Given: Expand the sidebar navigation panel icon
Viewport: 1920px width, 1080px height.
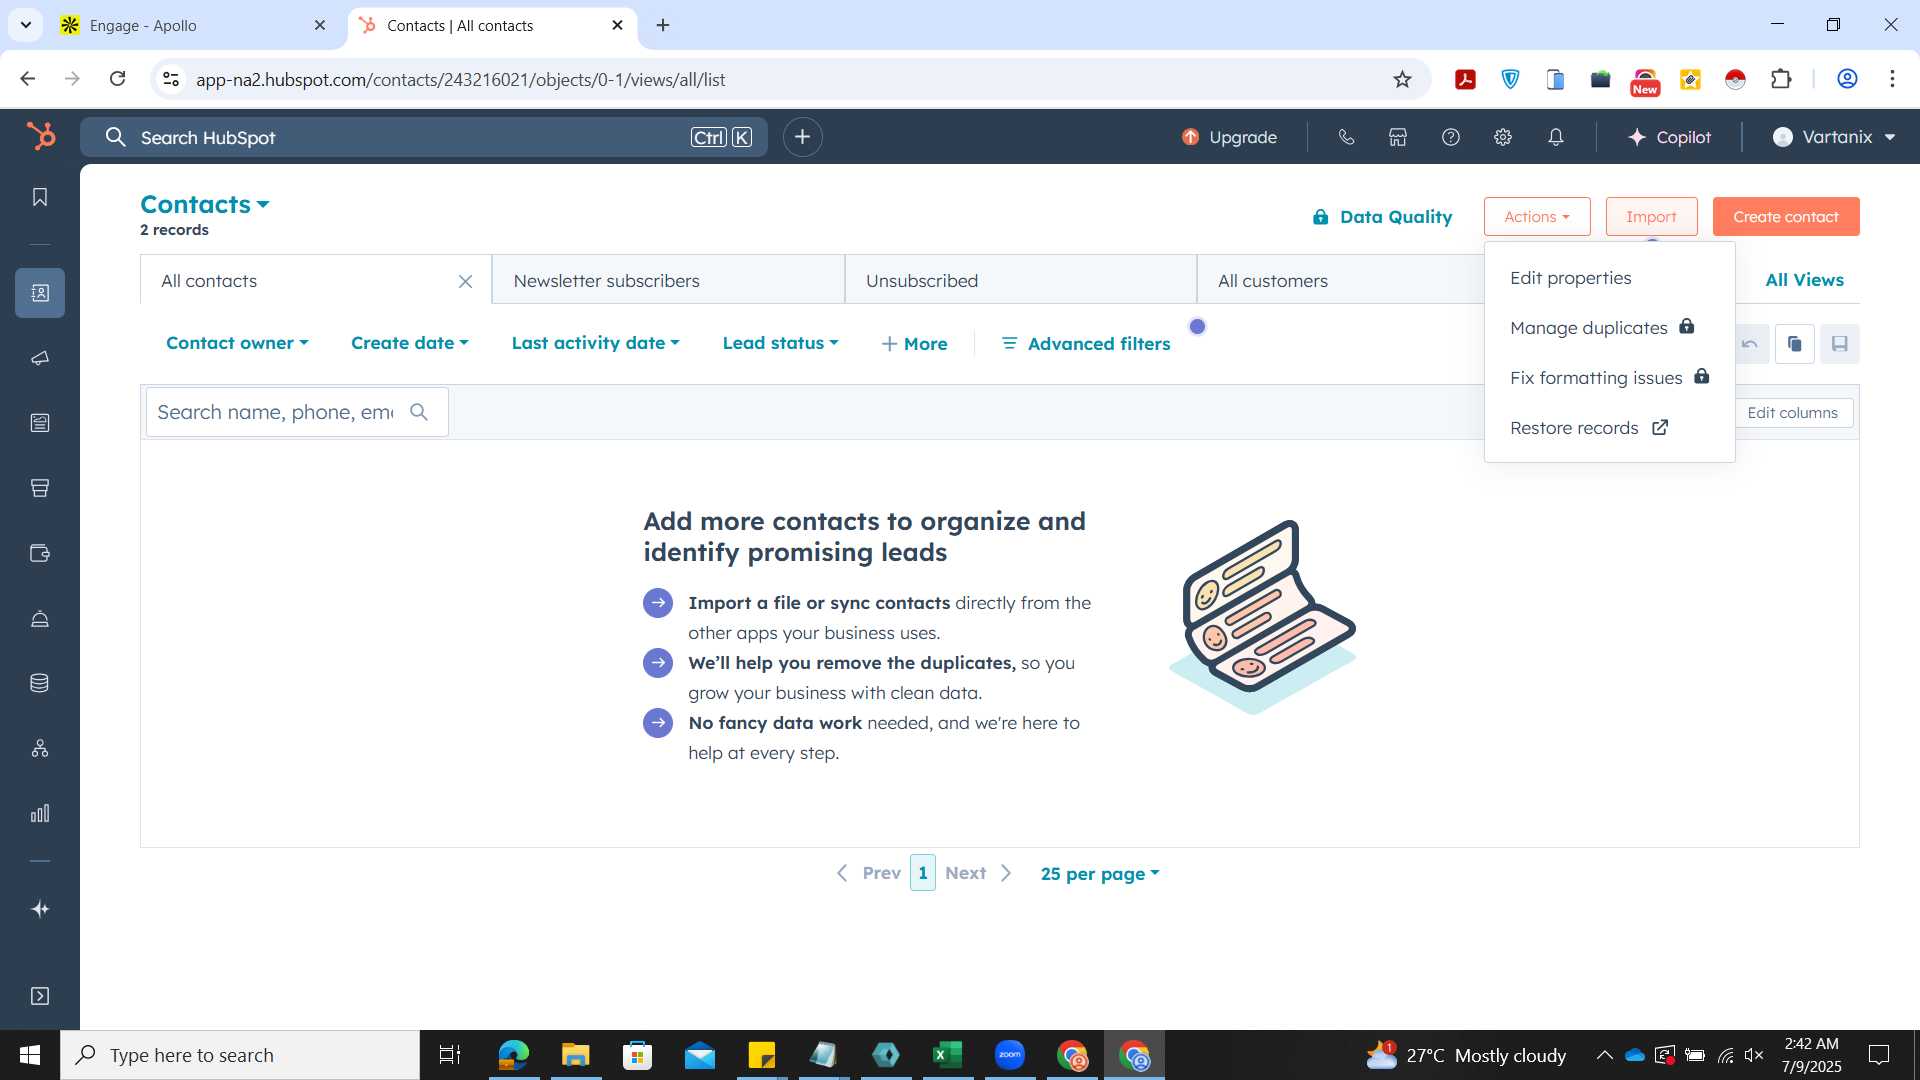Looking at the screenshot, I should click(40, 996).
